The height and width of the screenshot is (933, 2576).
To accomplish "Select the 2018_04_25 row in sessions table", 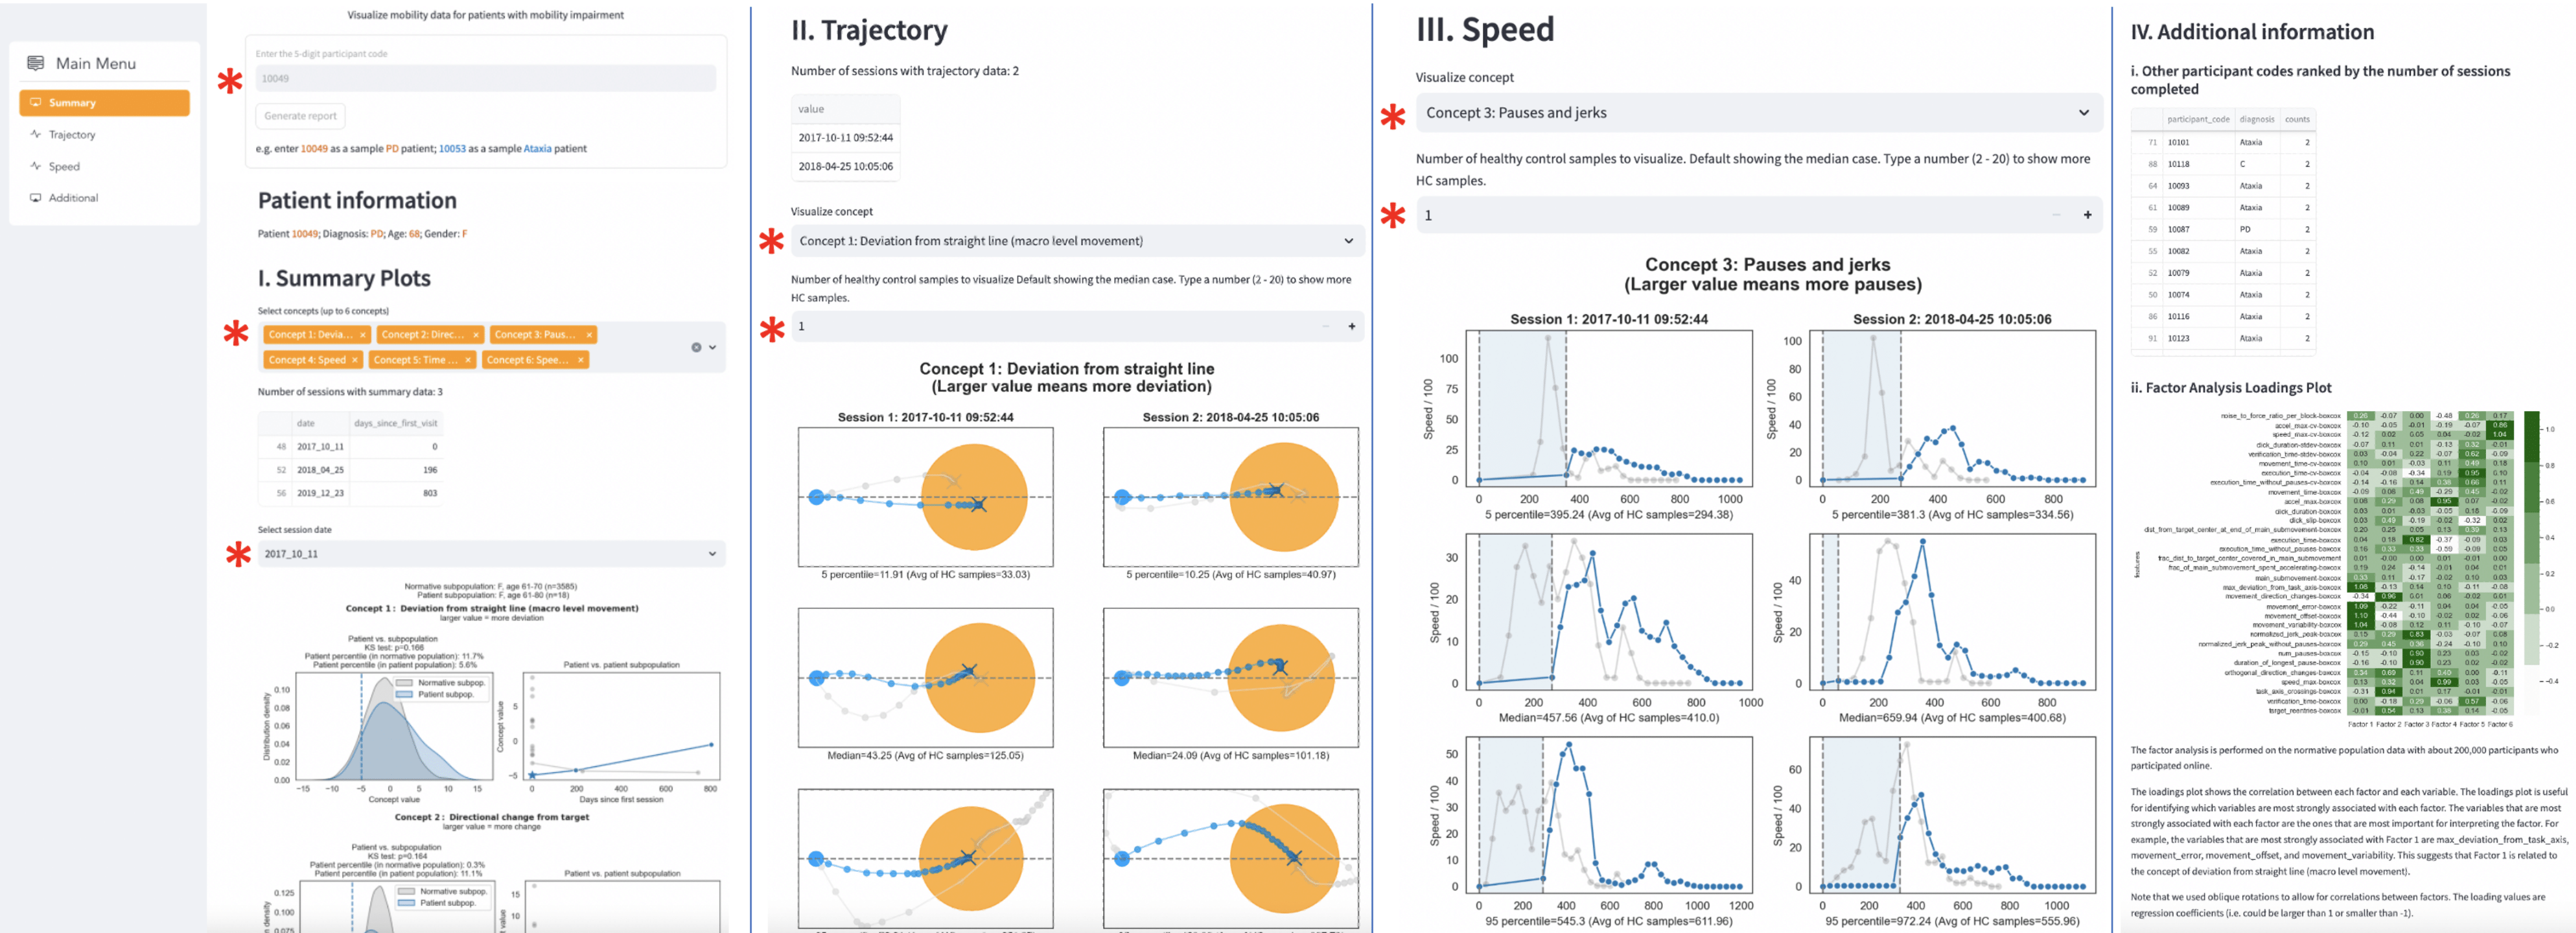I will point(320,470).
